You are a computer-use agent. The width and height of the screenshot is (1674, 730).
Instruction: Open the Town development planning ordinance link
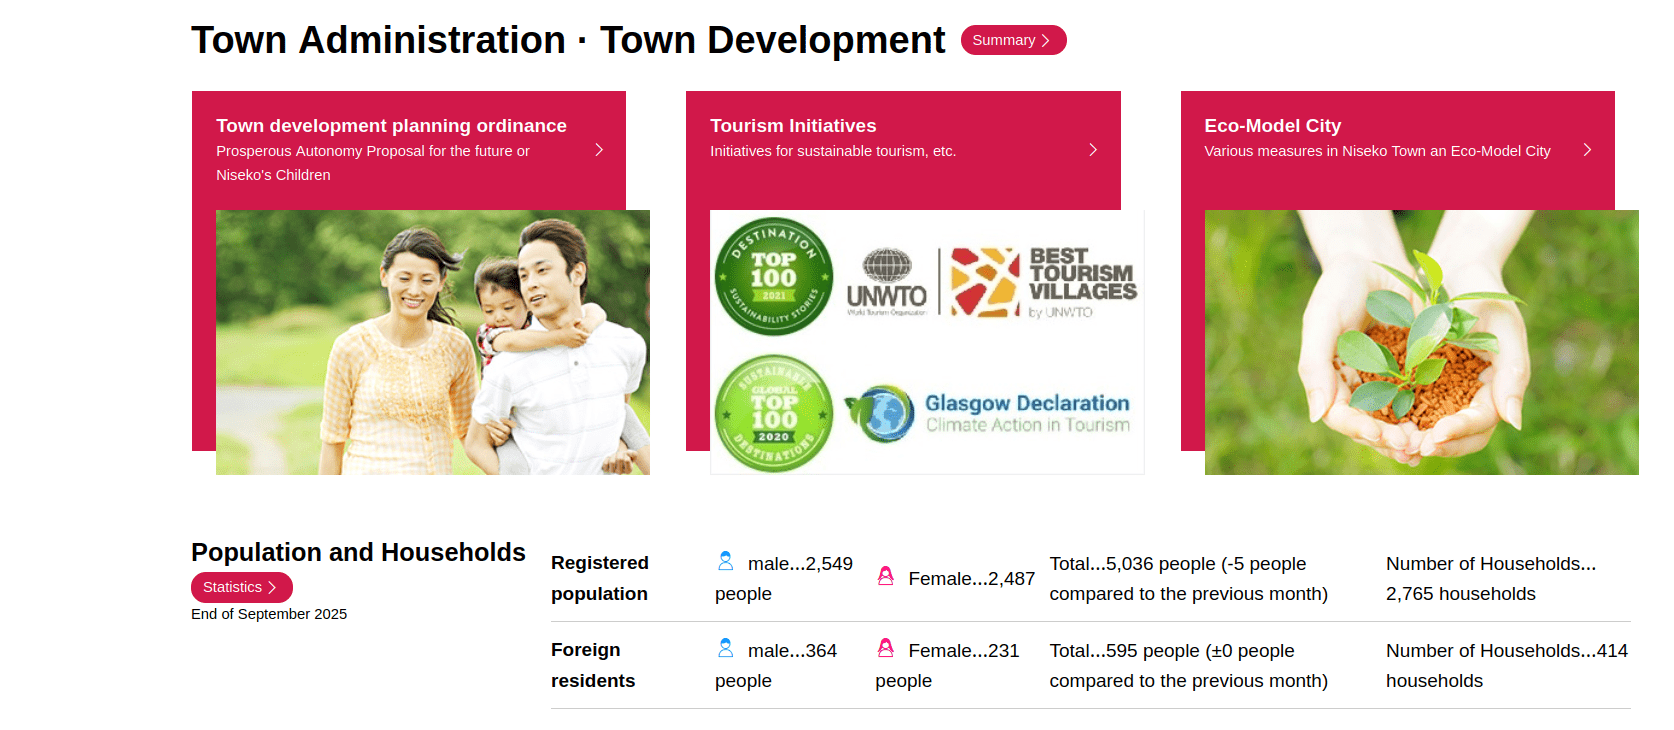click(391, 126)
